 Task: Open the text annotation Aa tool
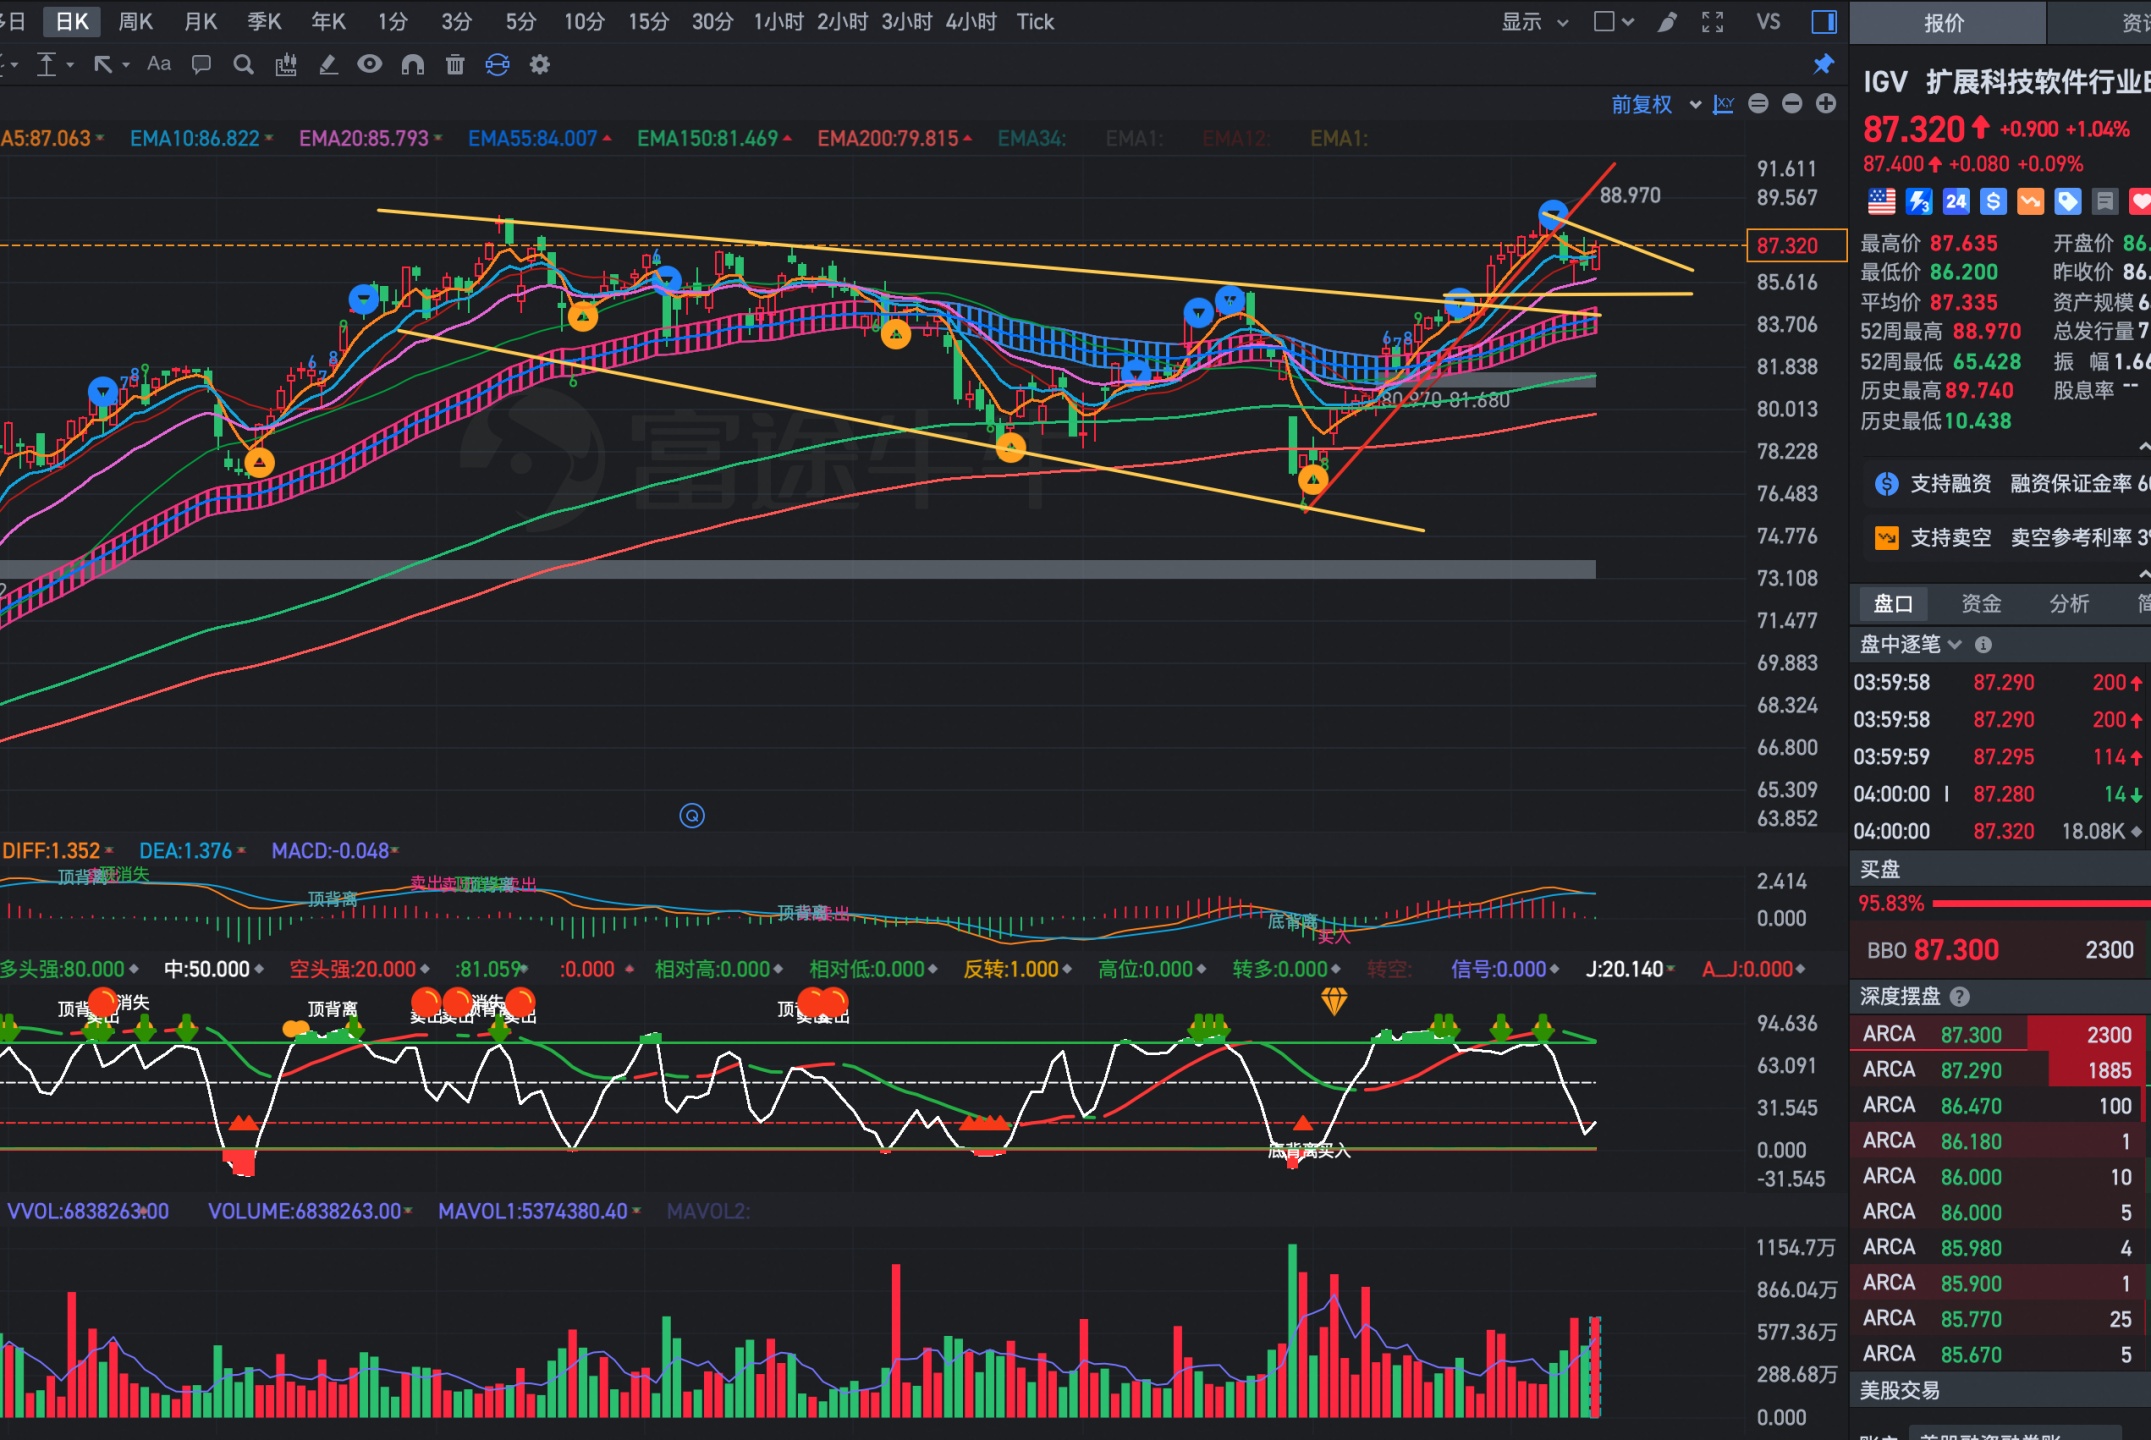point(158,65)
